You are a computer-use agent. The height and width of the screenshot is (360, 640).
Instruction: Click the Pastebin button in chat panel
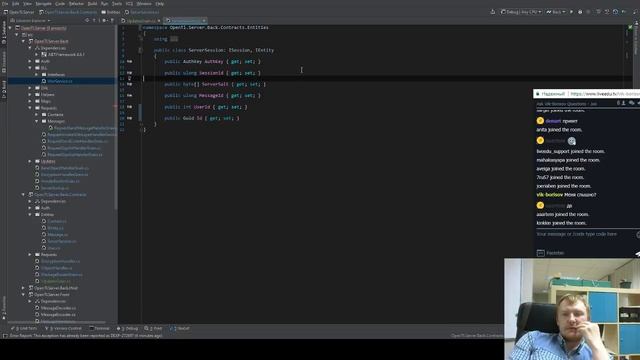point(551,253)
